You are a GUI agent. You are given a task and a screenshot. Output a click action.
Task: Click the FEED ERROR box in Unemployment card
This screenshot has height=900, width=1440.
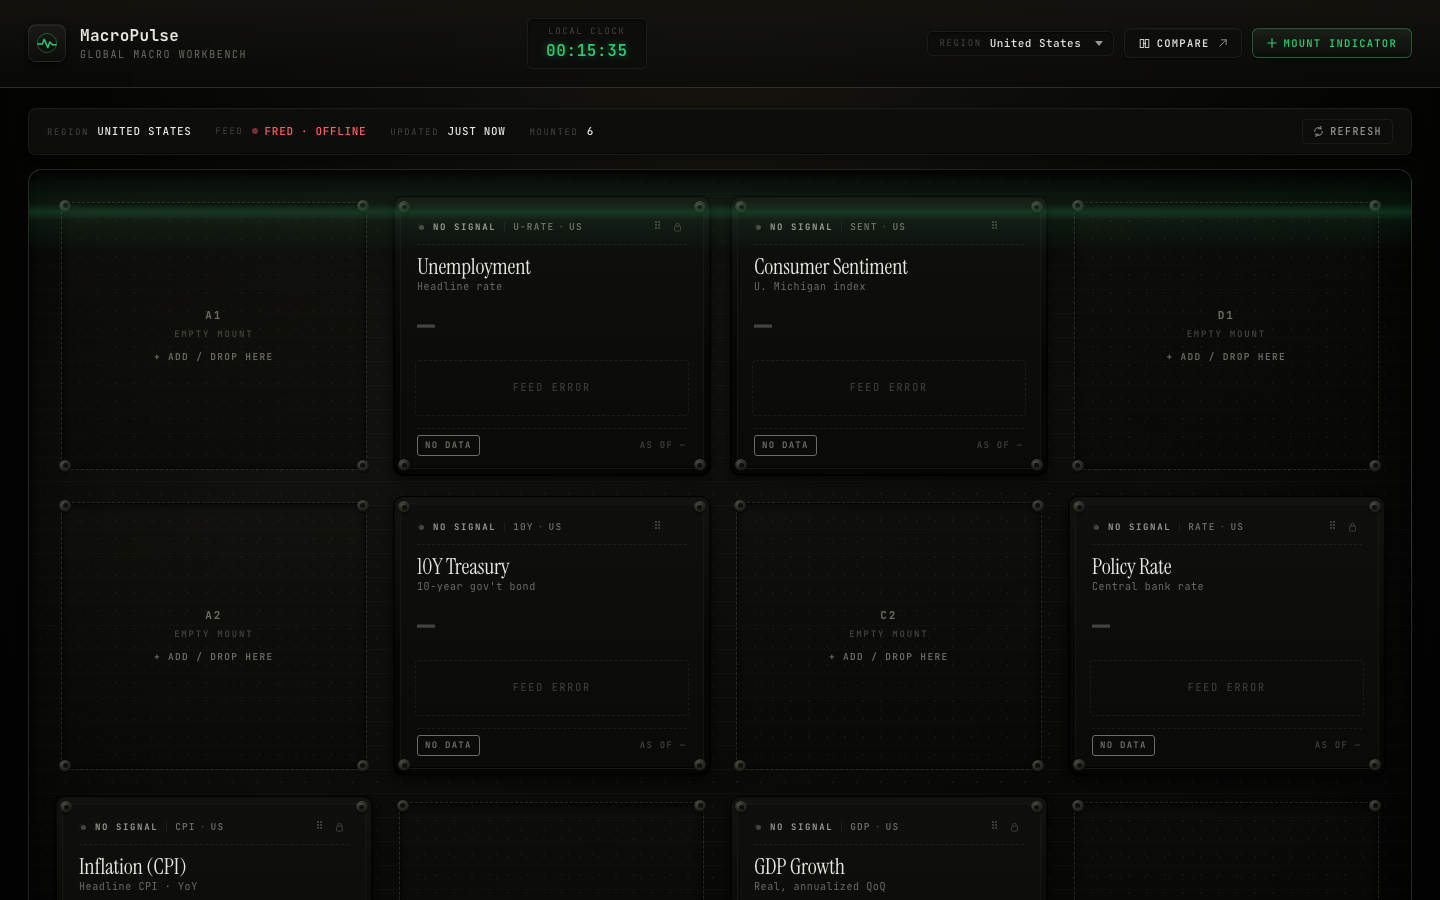(552, 388)
